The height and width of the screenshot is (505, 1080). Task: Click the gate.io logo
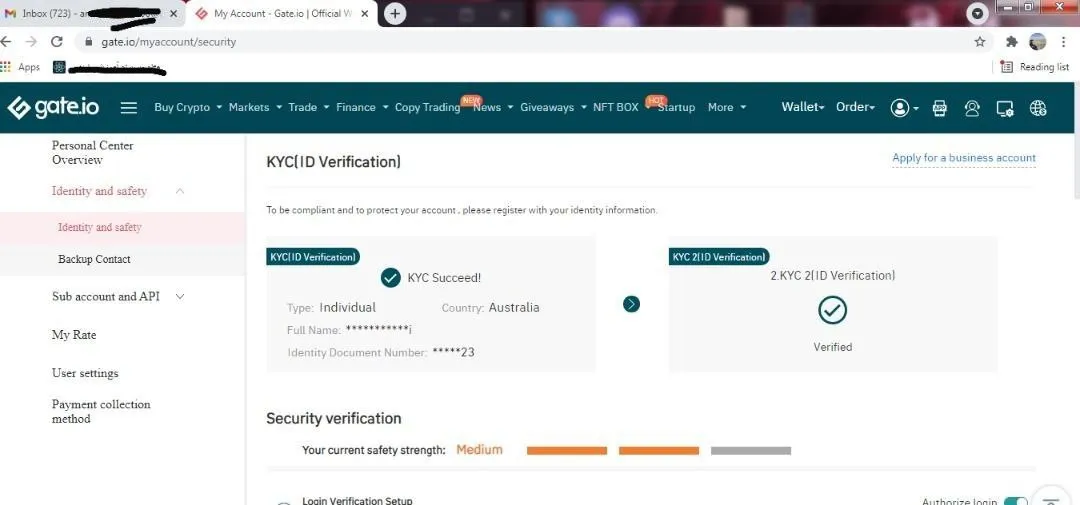click(54, 108)
